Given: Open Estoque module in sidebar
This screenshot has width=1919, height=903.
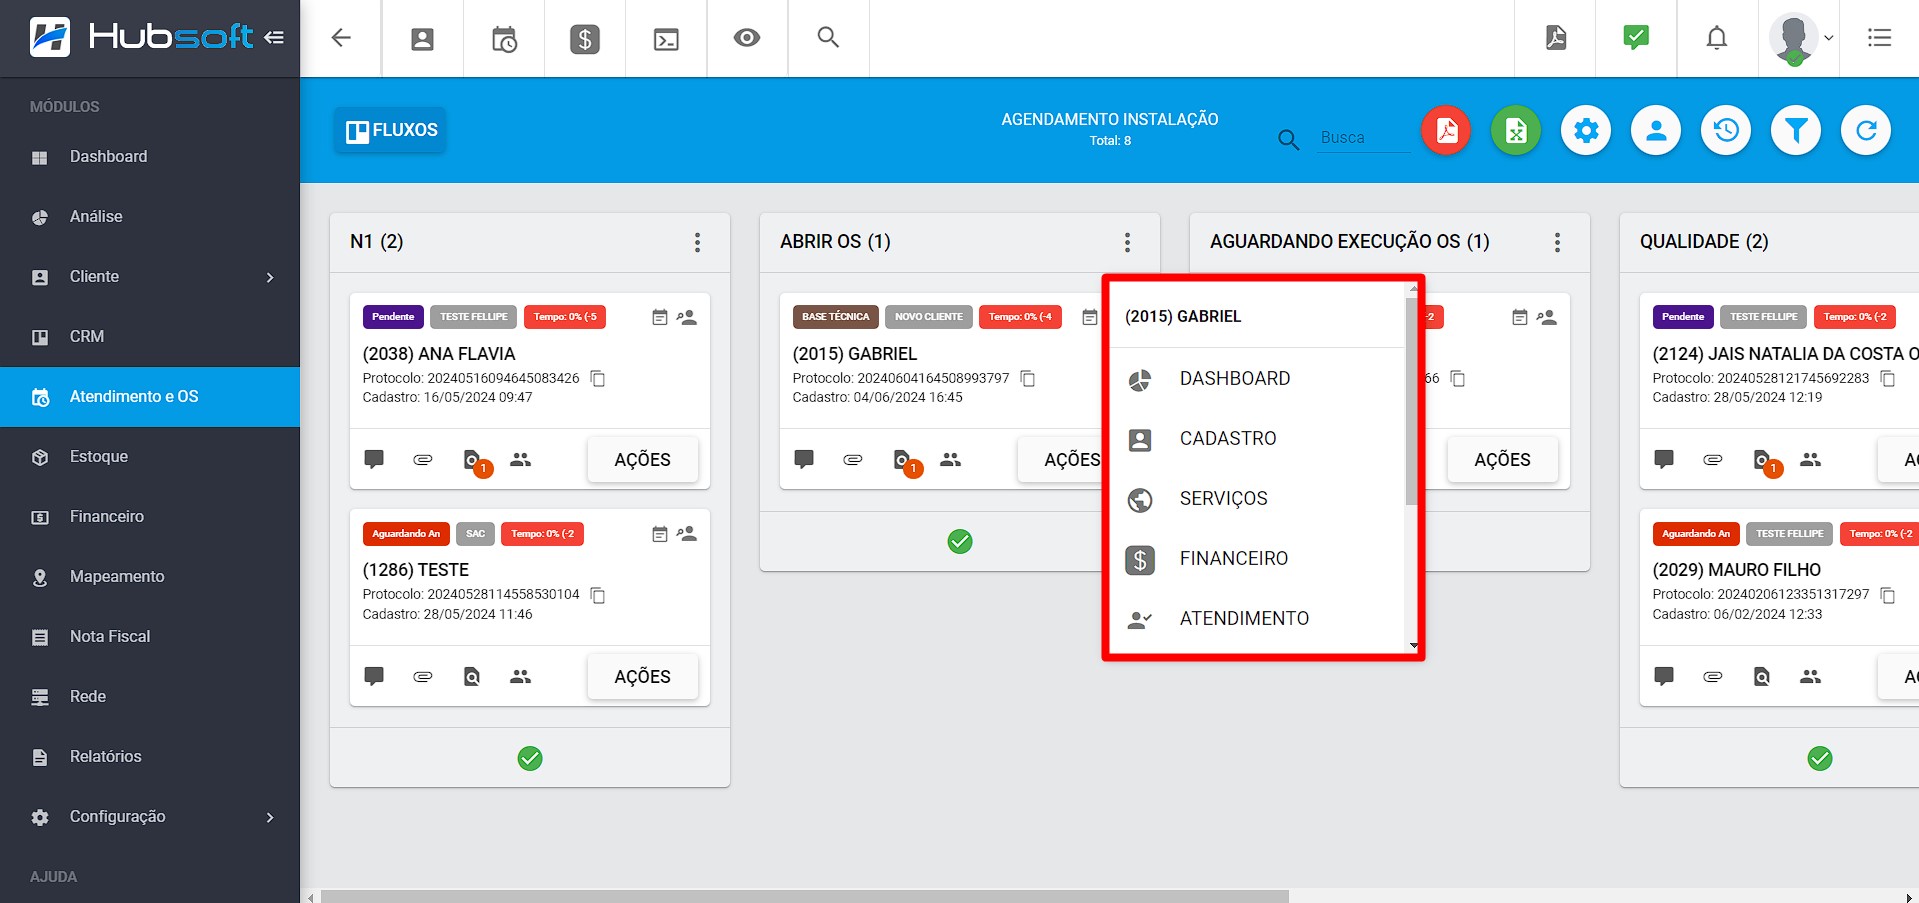Looking at the screenshot, I should tap(150, 457).
